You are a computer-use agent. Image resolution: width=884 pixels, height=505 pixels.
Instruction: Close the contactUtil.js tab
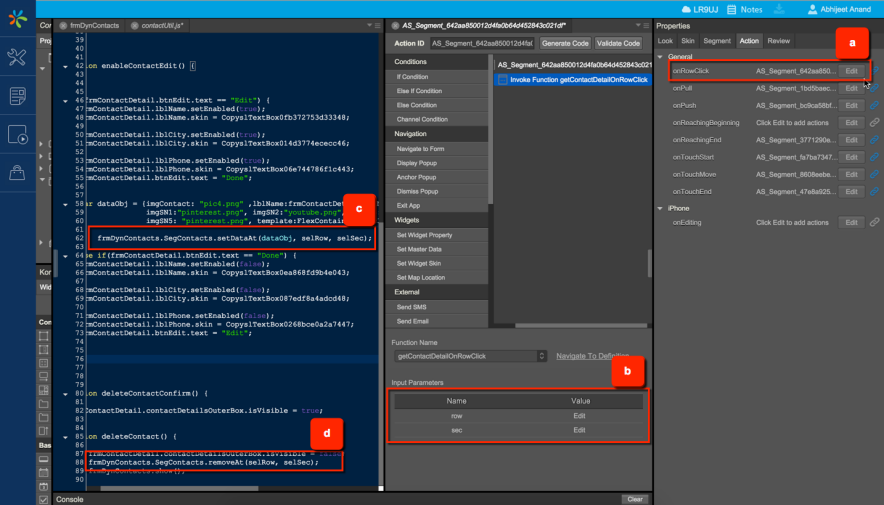click(x=135, y=25)
